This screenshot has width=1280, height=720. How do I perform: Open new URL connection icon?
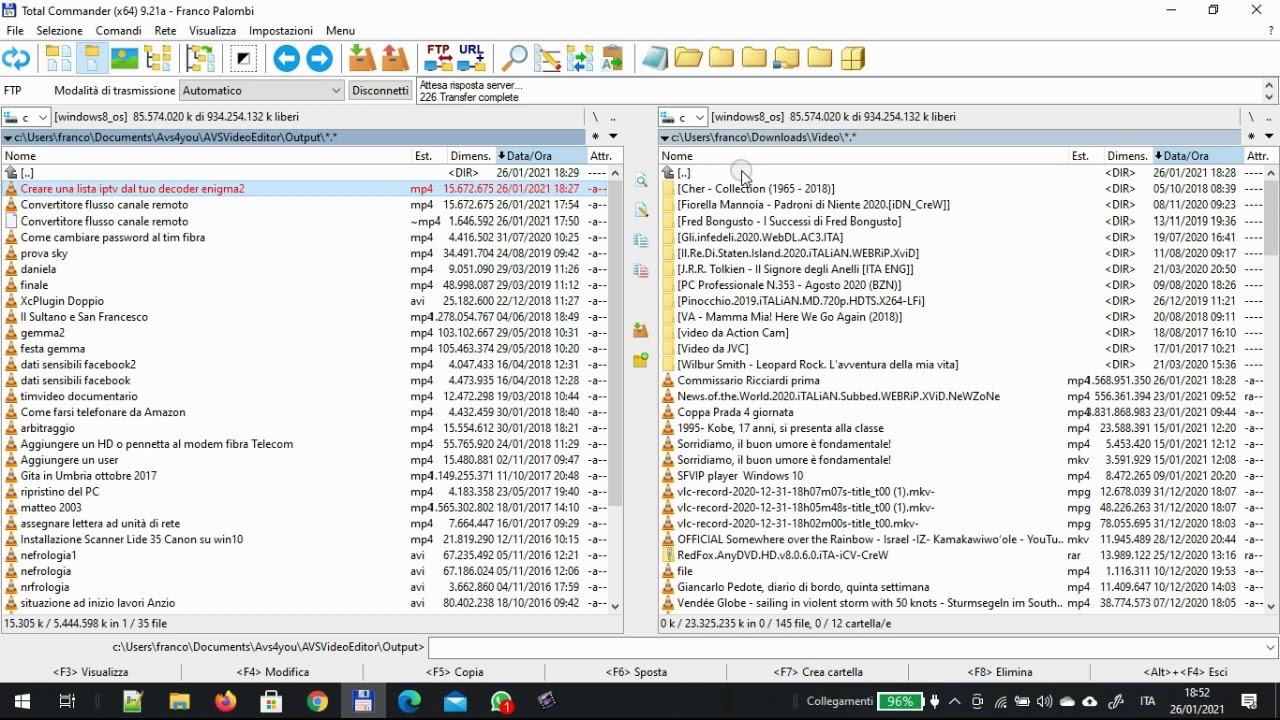click(x=472, y=59)
